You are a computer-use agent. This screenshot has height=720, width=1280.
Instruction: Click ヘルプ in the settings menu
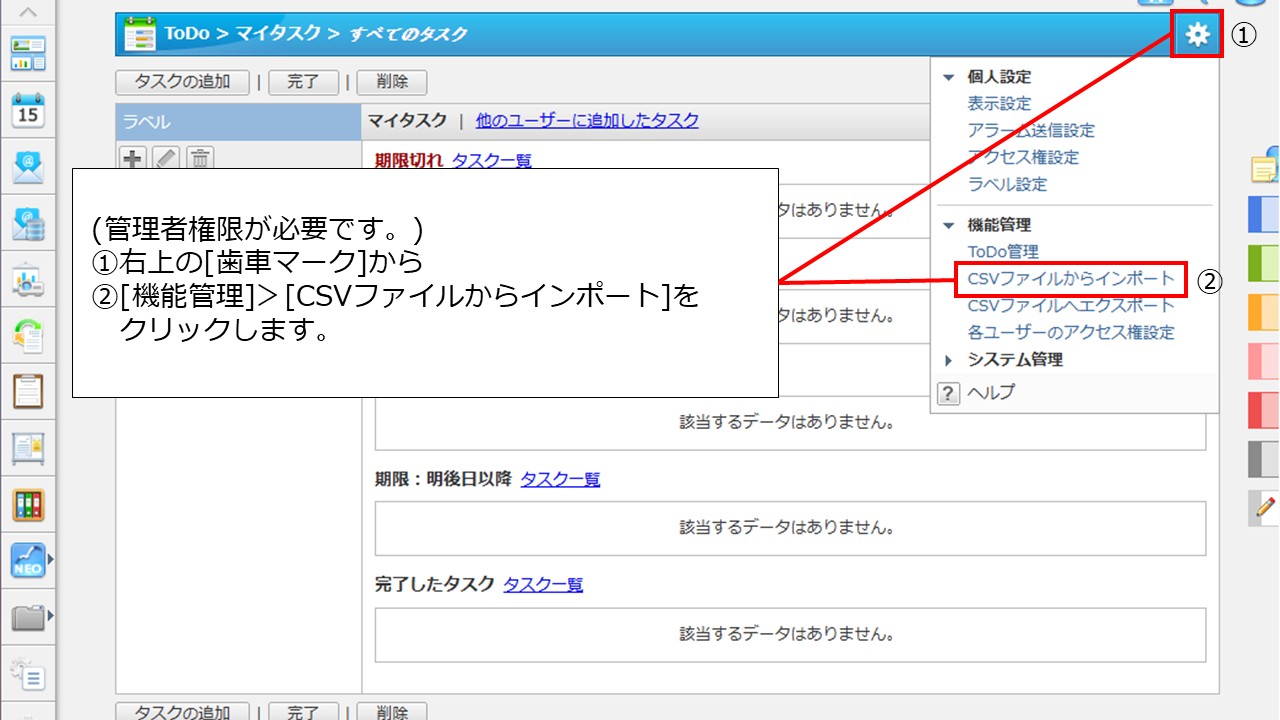(x=990, y=392)
